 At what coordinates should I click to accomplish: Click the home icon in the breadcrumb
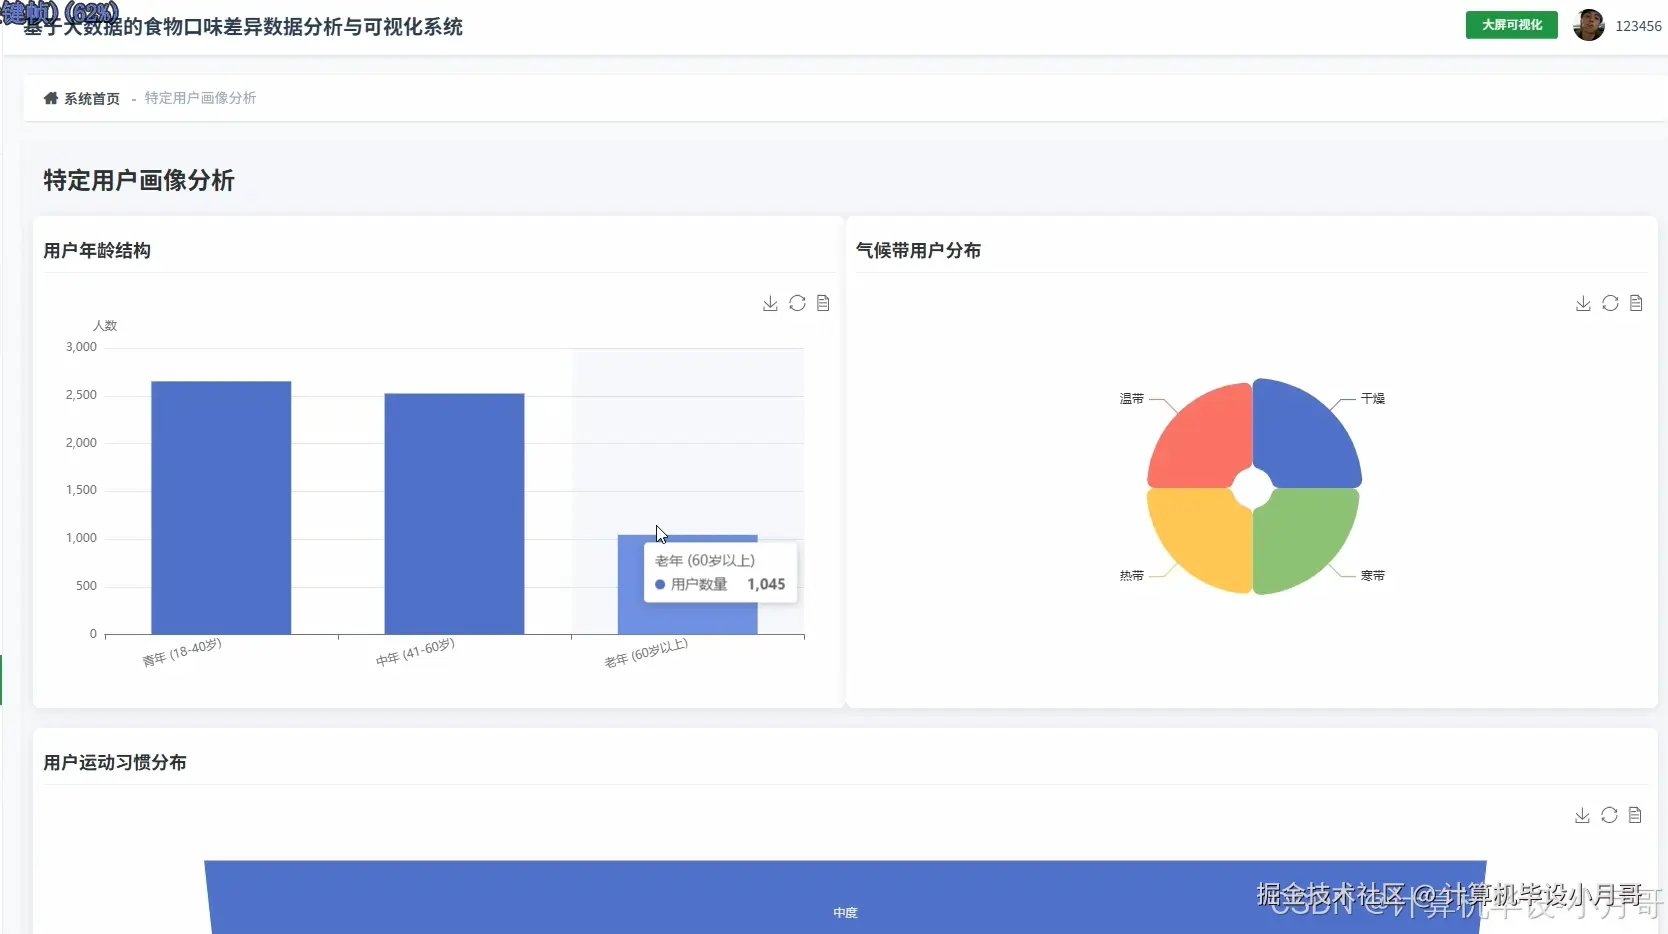point(50,97)
